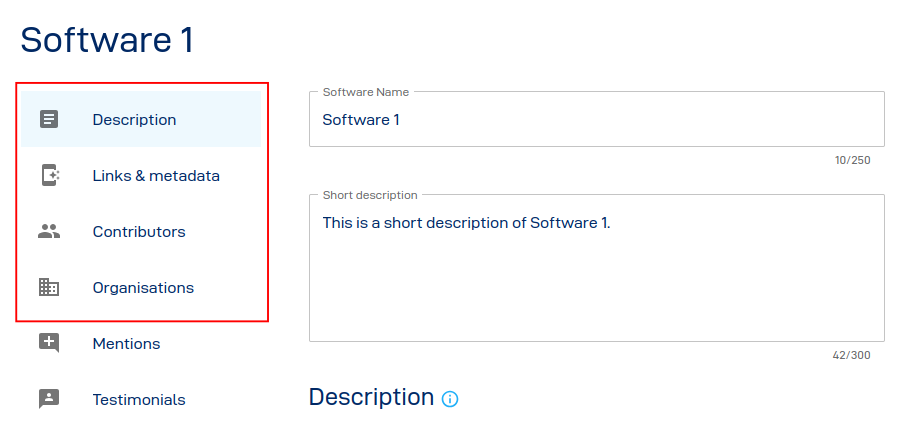Click the 10/250 character counter
This screenshot has height=423, width=914.
(852, 160)
